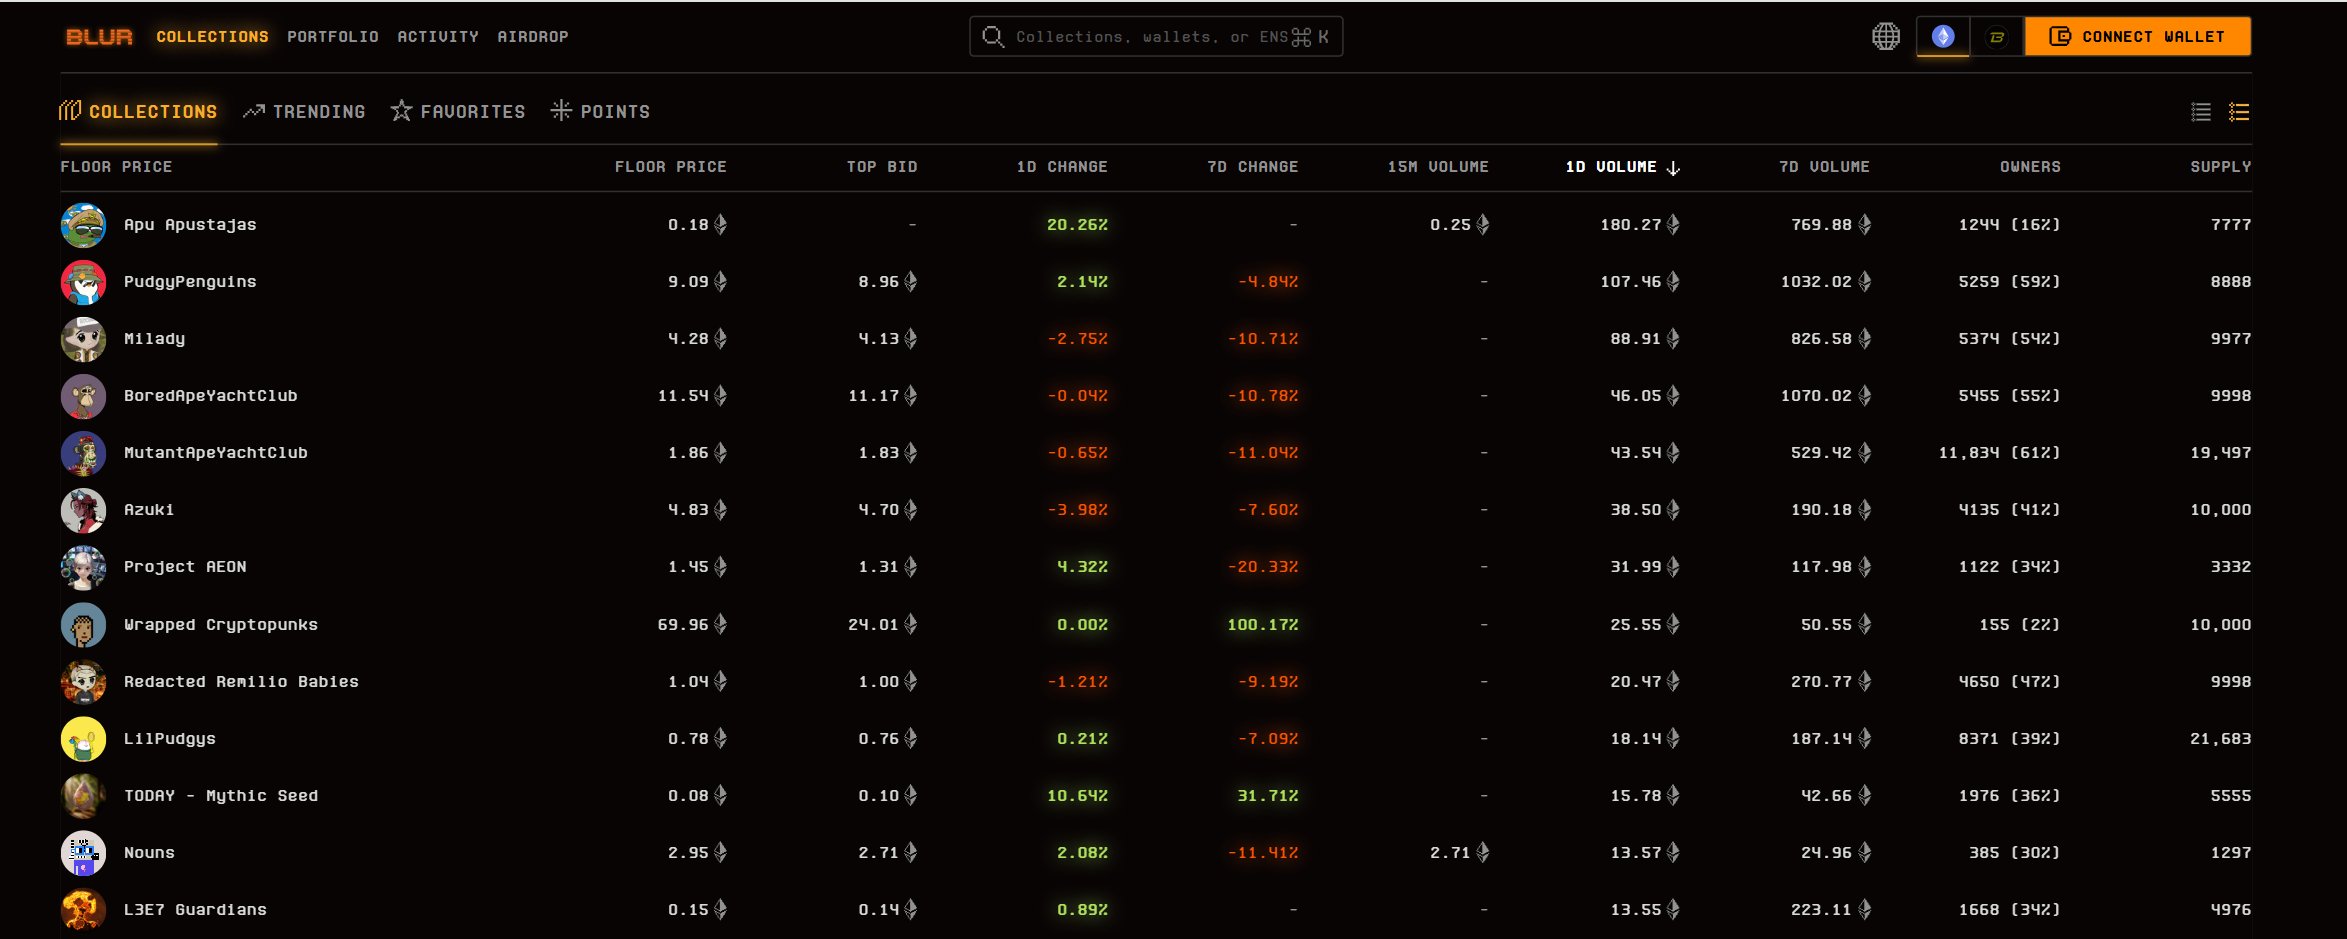Open the Collections top nav item
The image size is (2347, 939).
[x=212, y=37]
